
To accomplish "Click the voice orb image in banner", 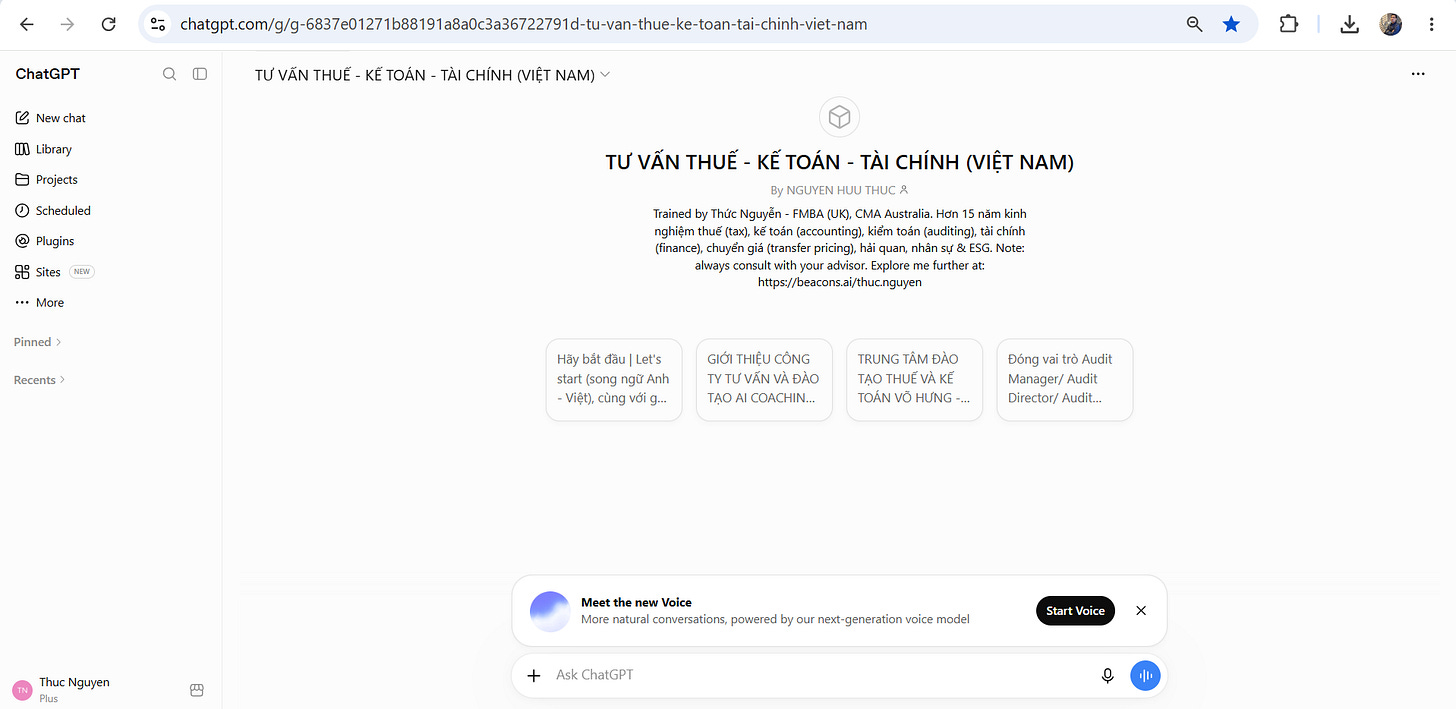I will coord(550,611).
